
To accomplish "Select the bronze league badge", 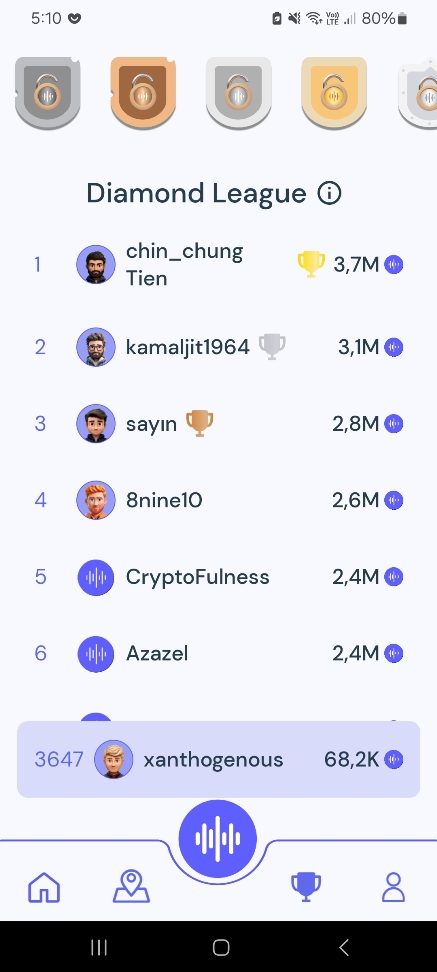I will 143,92.
